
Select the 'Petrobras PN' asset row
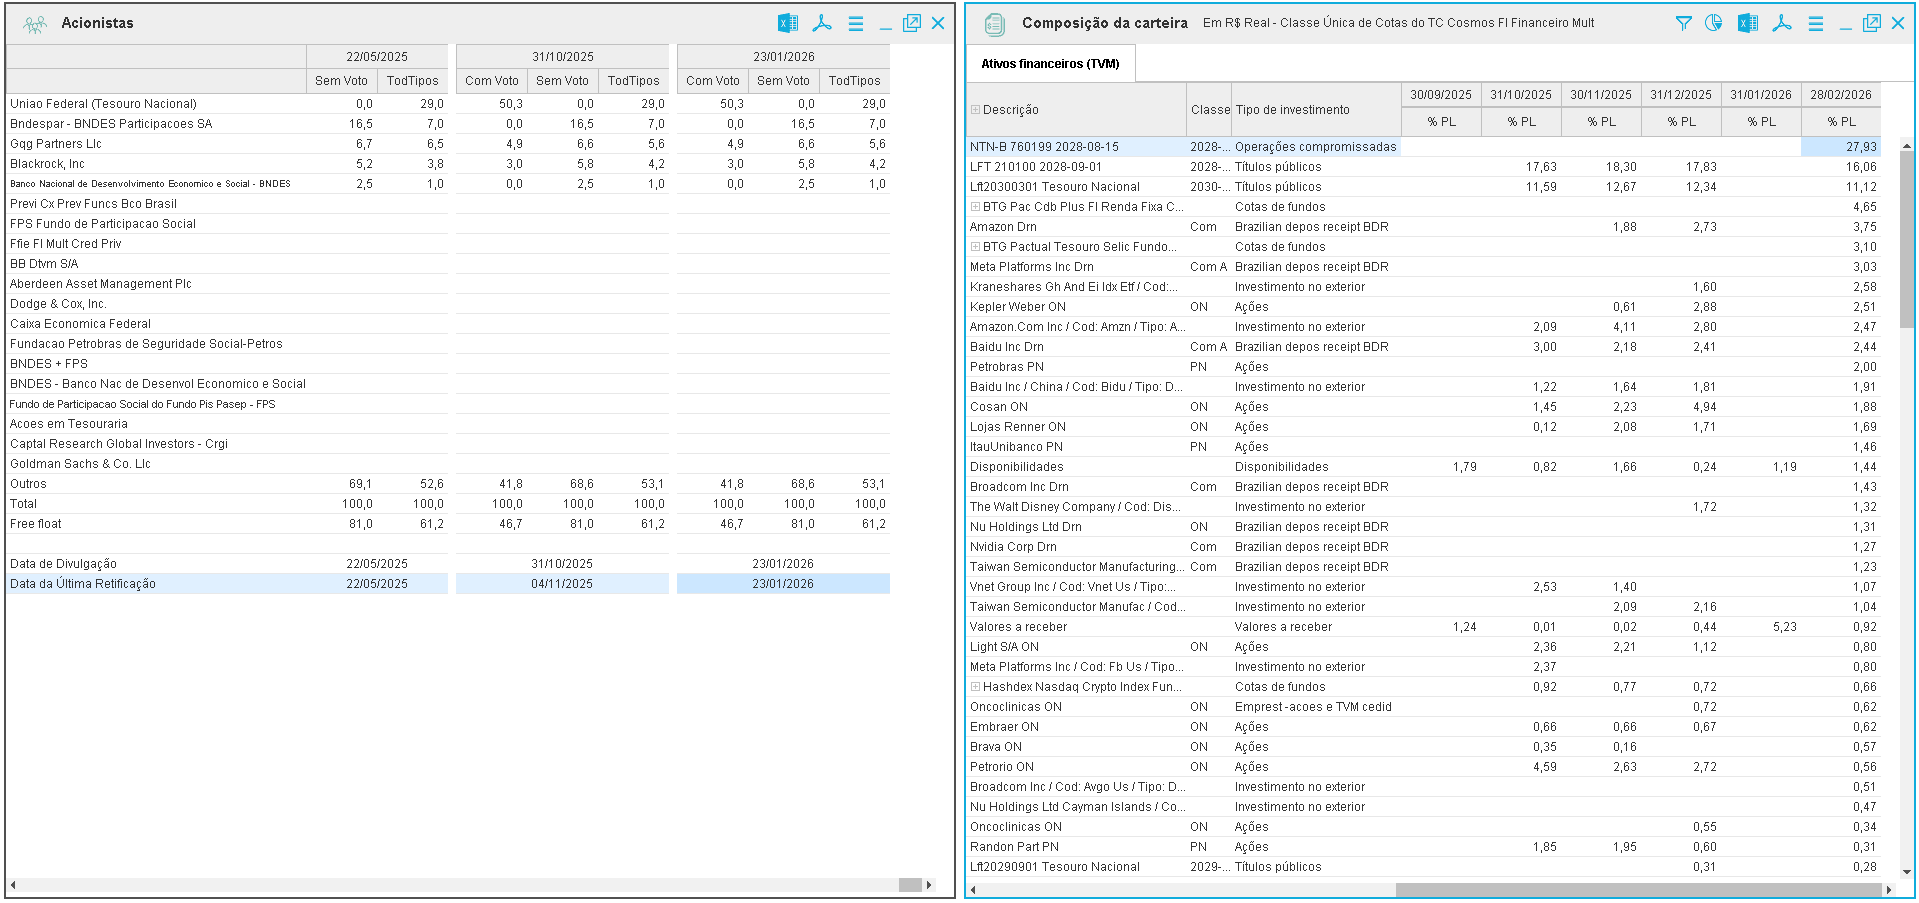(x=1424, y=367)
